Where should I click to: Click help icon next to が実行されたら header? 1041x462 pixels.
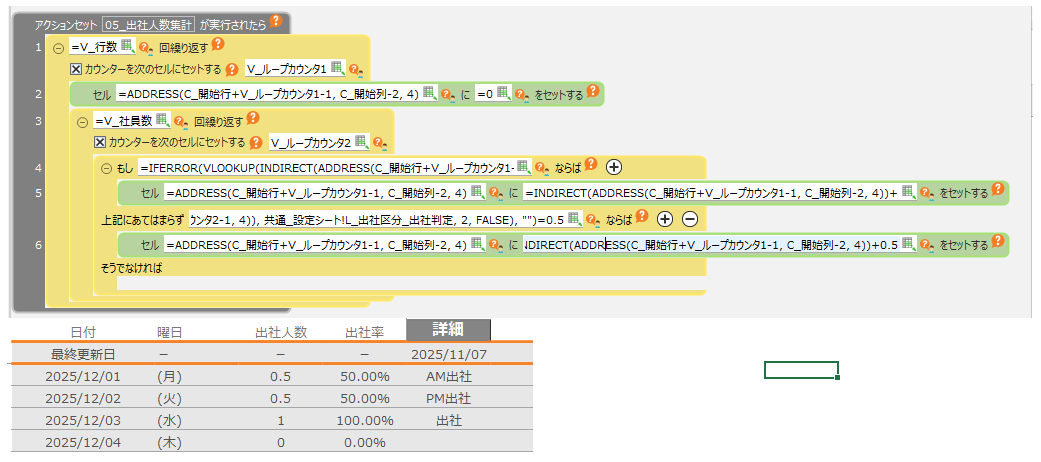click(x=275, y=21)
